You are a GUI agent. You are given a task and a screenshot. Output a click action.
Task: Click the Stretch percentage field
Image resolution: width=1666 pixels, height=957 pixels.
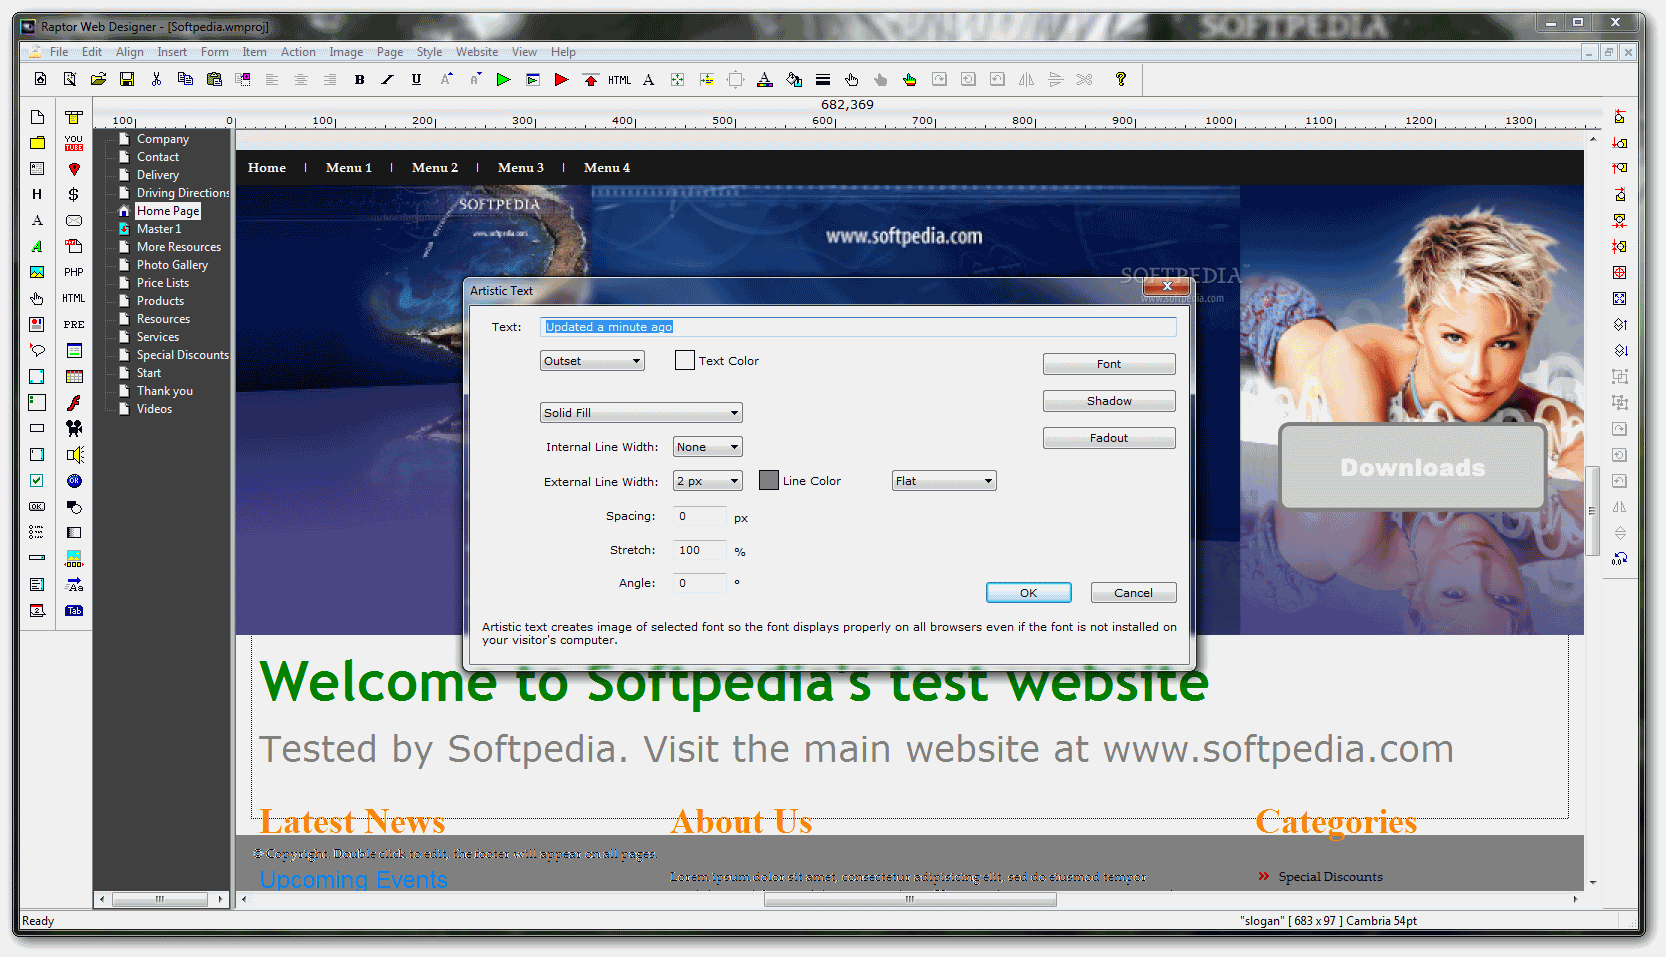700,550
